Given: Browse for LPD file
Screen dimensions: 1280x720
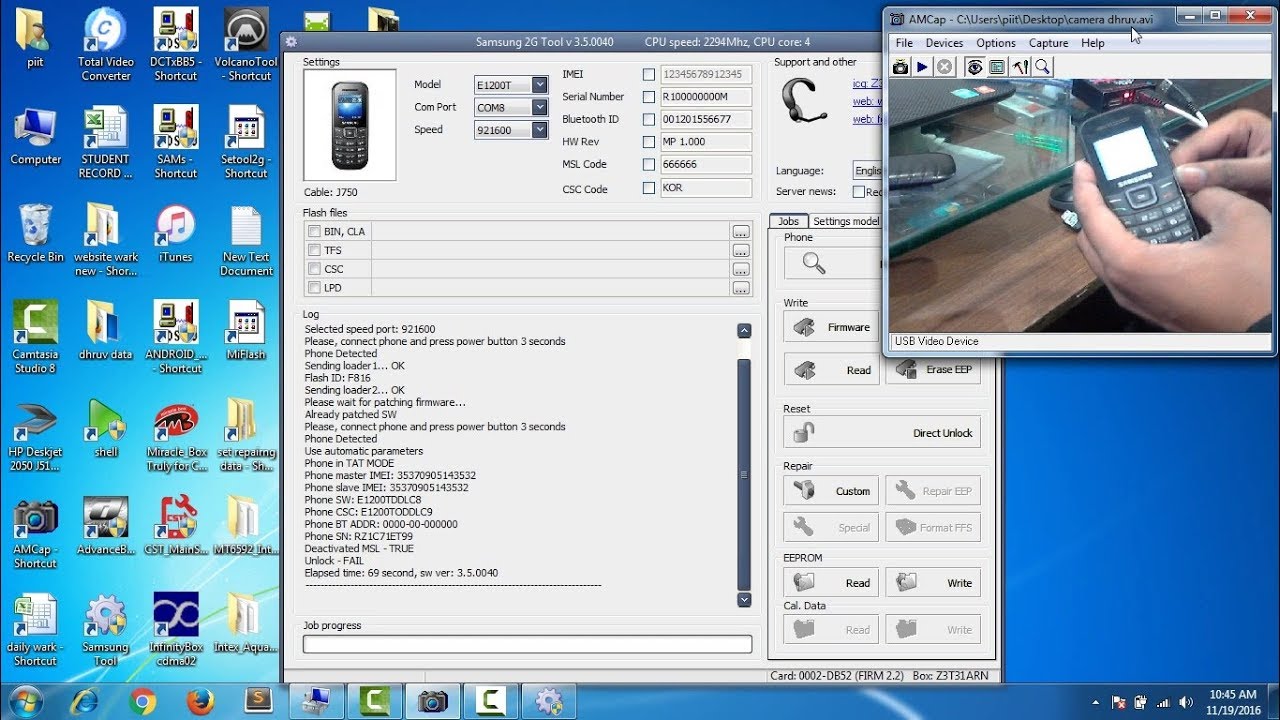Looking at the screenshot, I should tap(741, 288).
